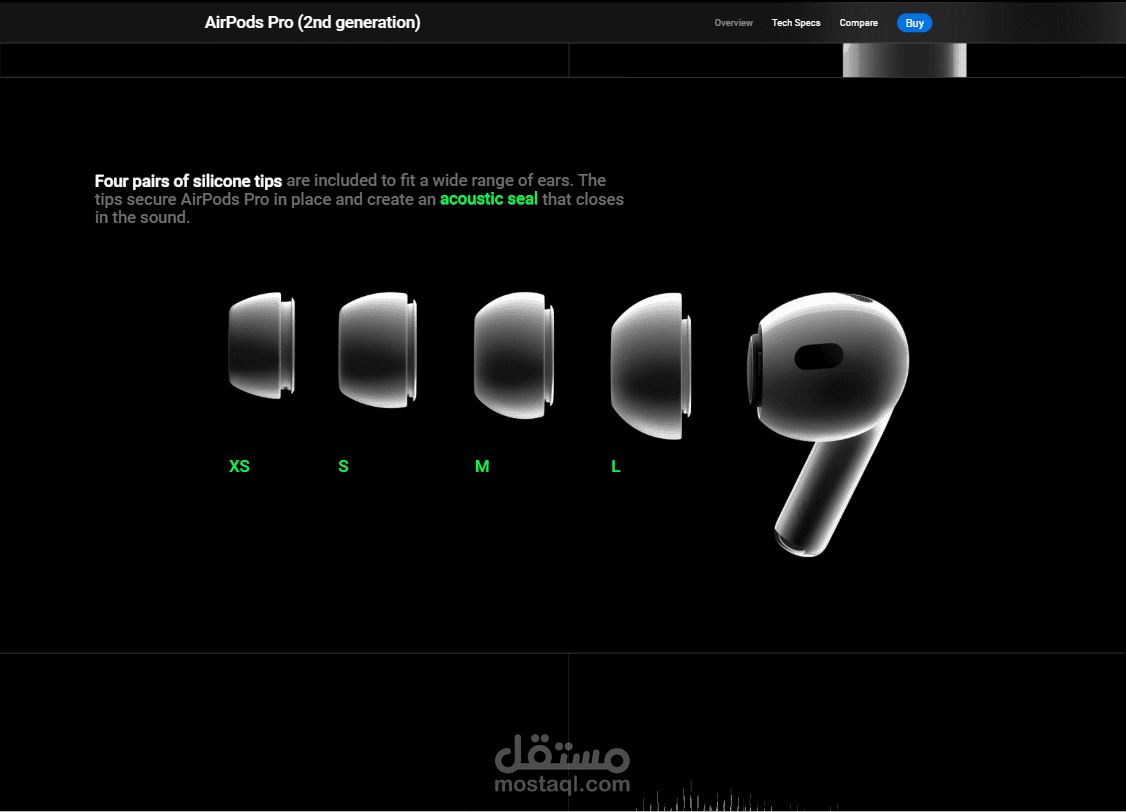Click the green M size label
This screenshot has height=812, width=1126.
click(482, 467)
